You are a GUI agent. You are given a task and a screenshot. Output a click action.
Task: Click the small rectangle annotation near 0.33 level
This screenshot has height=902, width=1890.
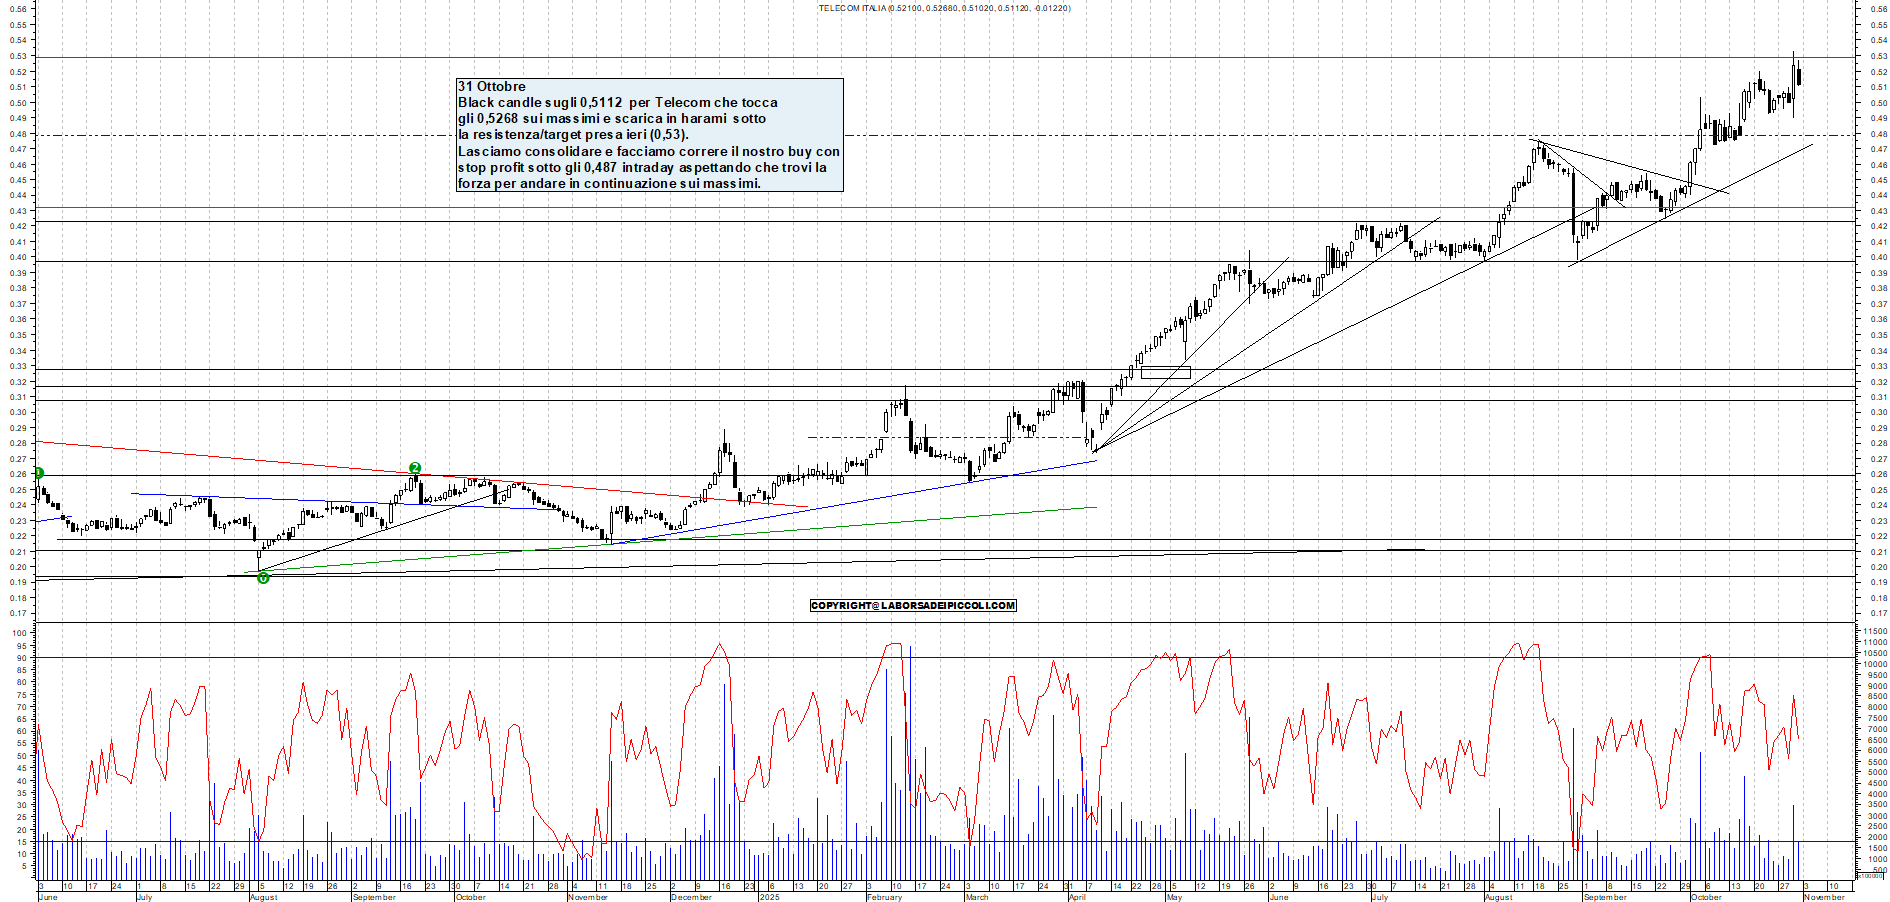(x=1165, y=371)
